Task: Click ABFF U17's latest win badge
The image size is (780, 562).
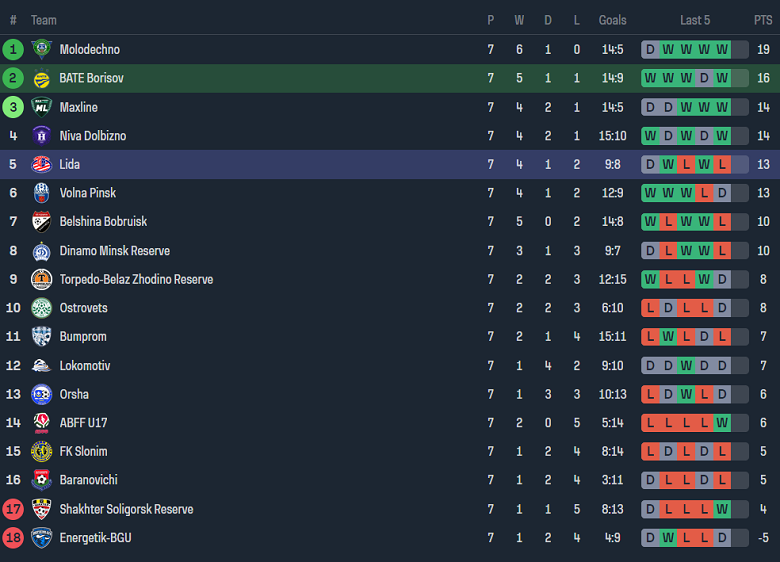Action: pyautogui.click(x=722, y=423)
